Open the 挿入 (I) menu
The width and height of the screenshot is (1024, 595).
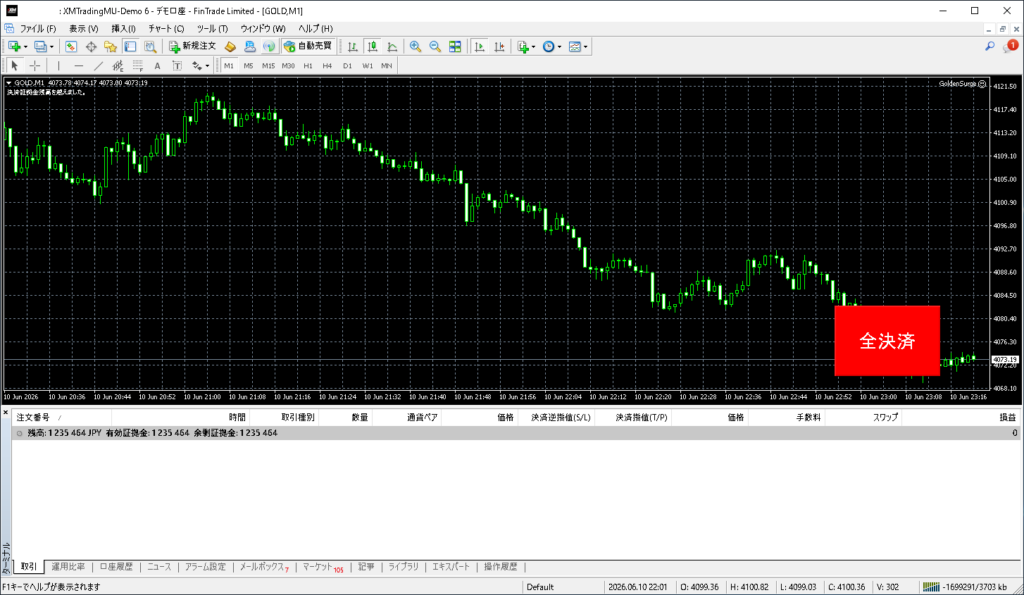(x=123, y=29)
